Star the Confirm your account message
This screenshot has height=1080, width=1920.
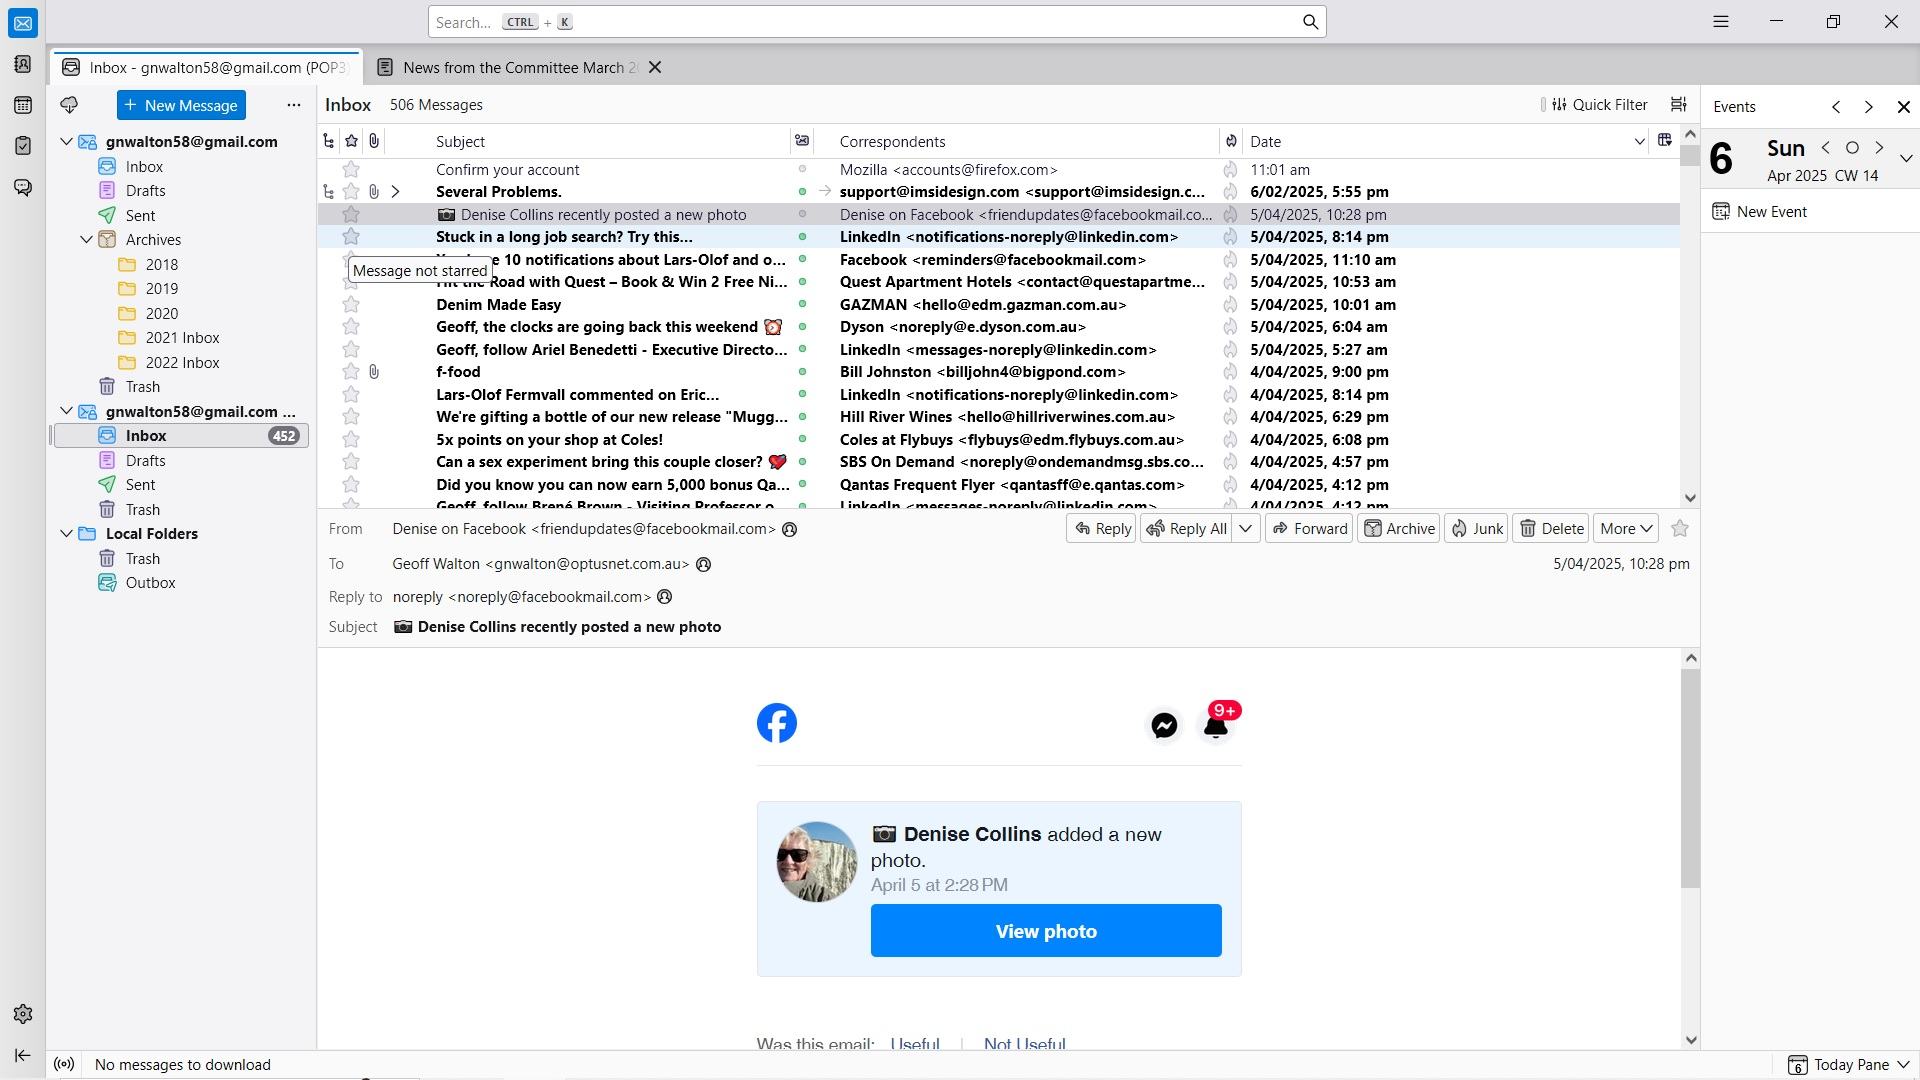pyautogui.click(x=351, y=170)
